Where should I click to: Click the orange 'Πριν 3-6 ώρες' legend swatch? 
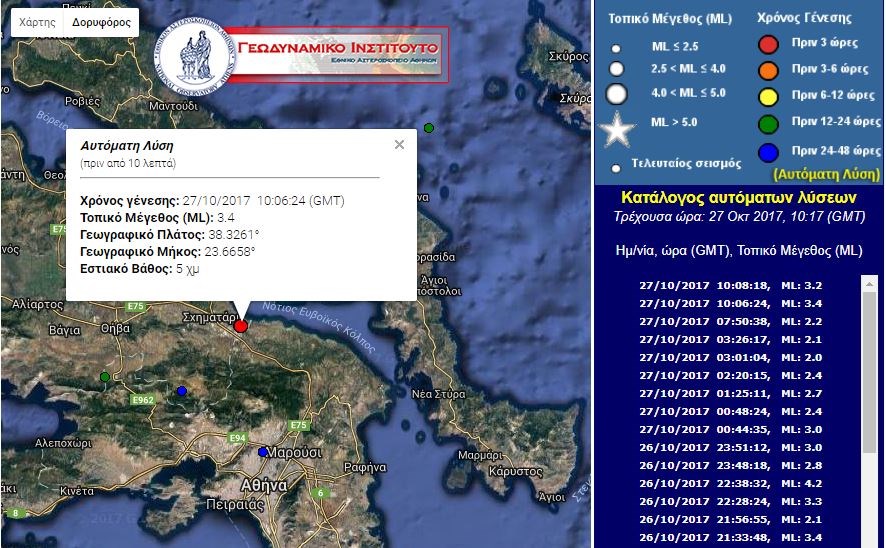click(768, 69)
